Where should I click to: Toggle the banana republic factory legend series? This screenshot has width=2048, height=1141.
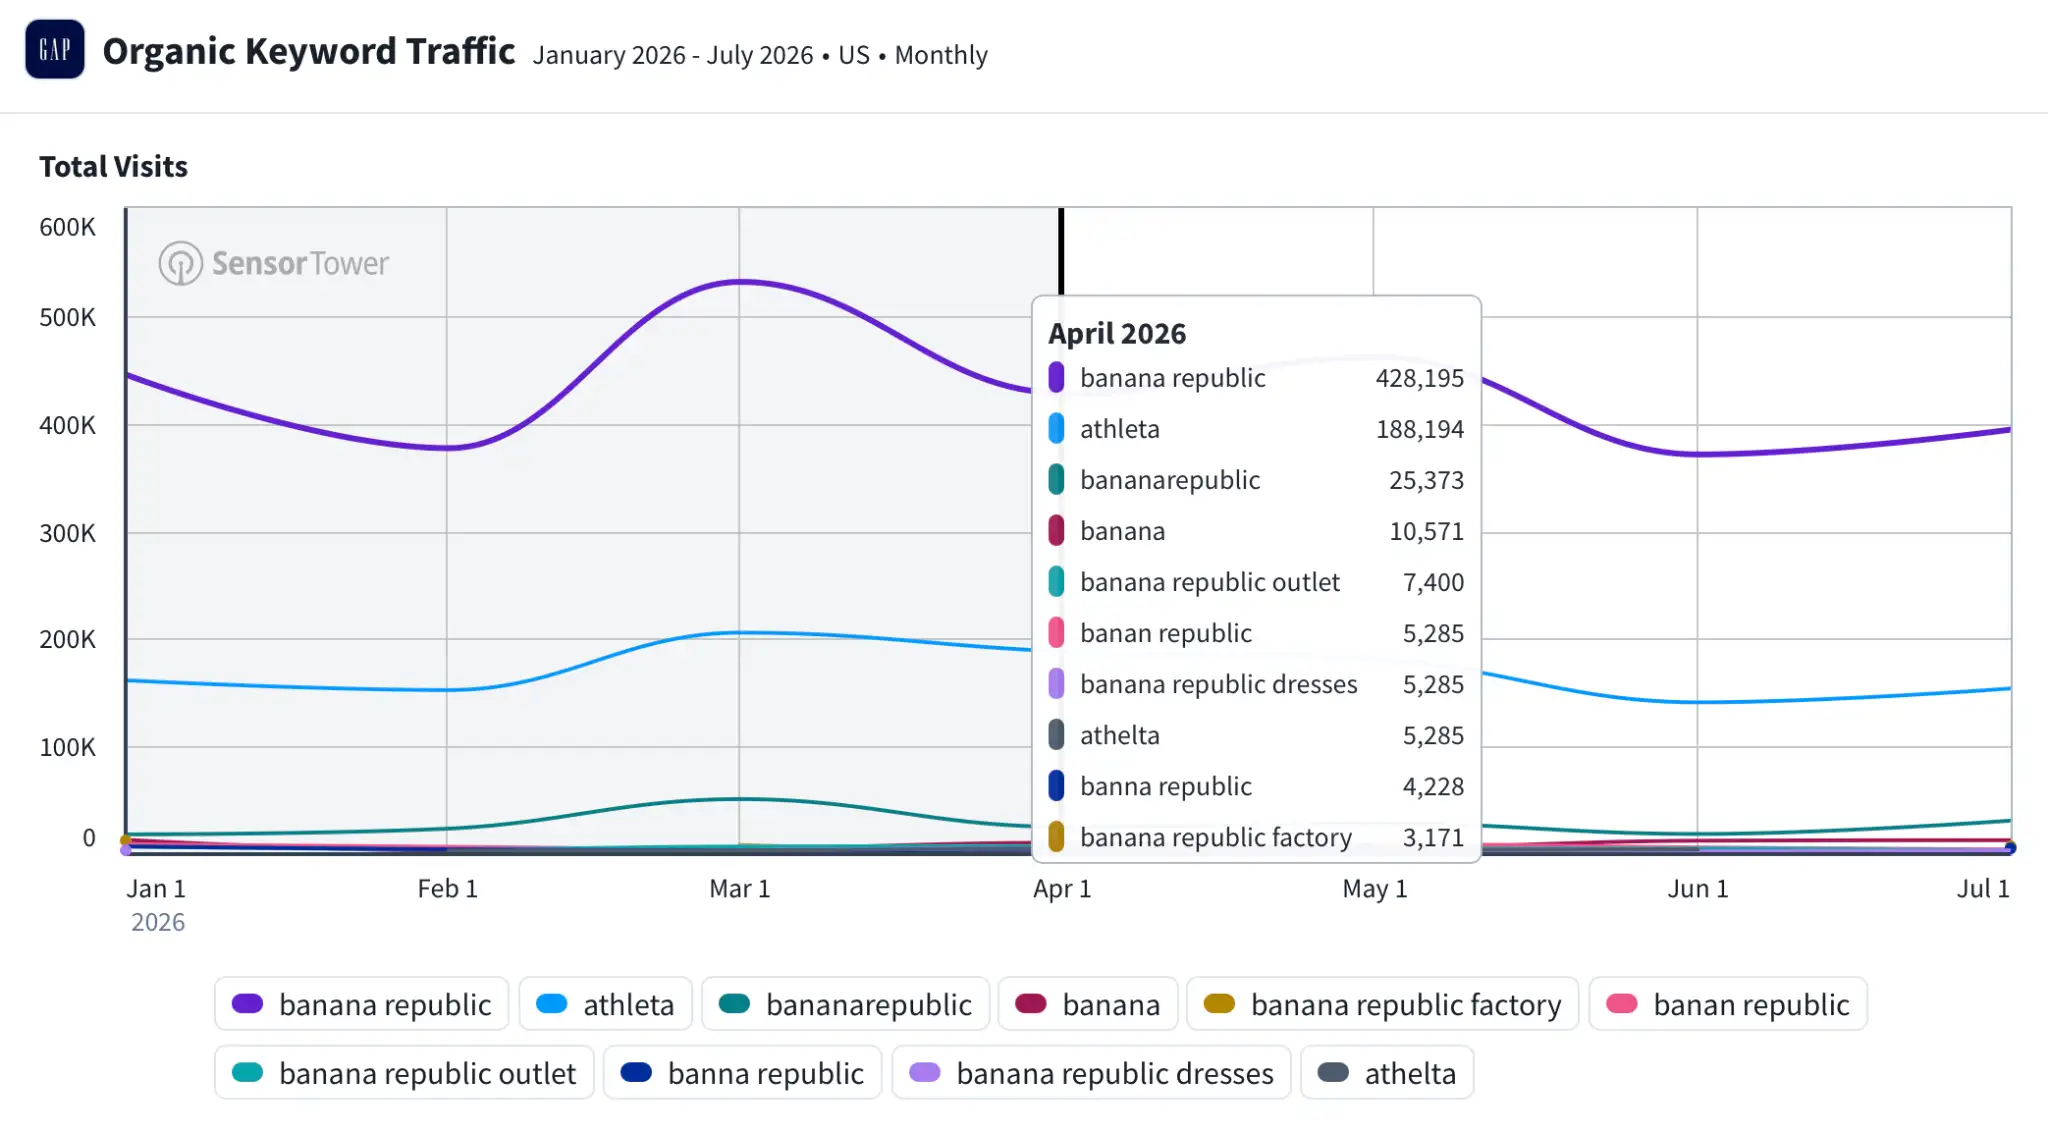1383,1004
